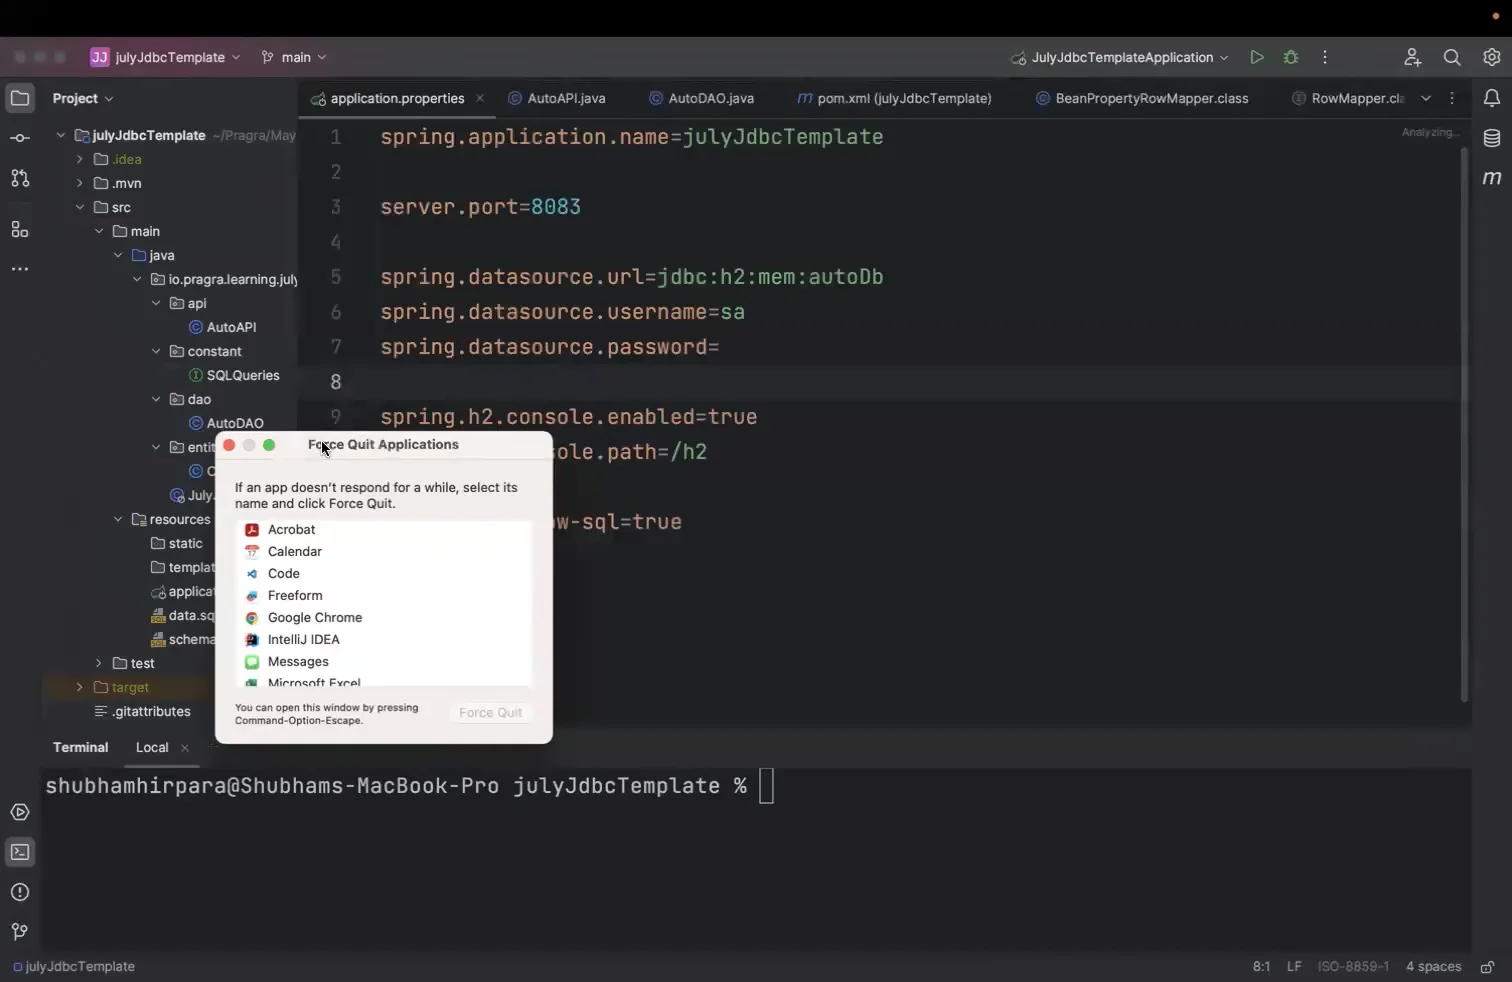Select IntelliJ IDEA in Force Quit list
The height and width of the screenshot is (982, 1512).
[x=384, y=639]
